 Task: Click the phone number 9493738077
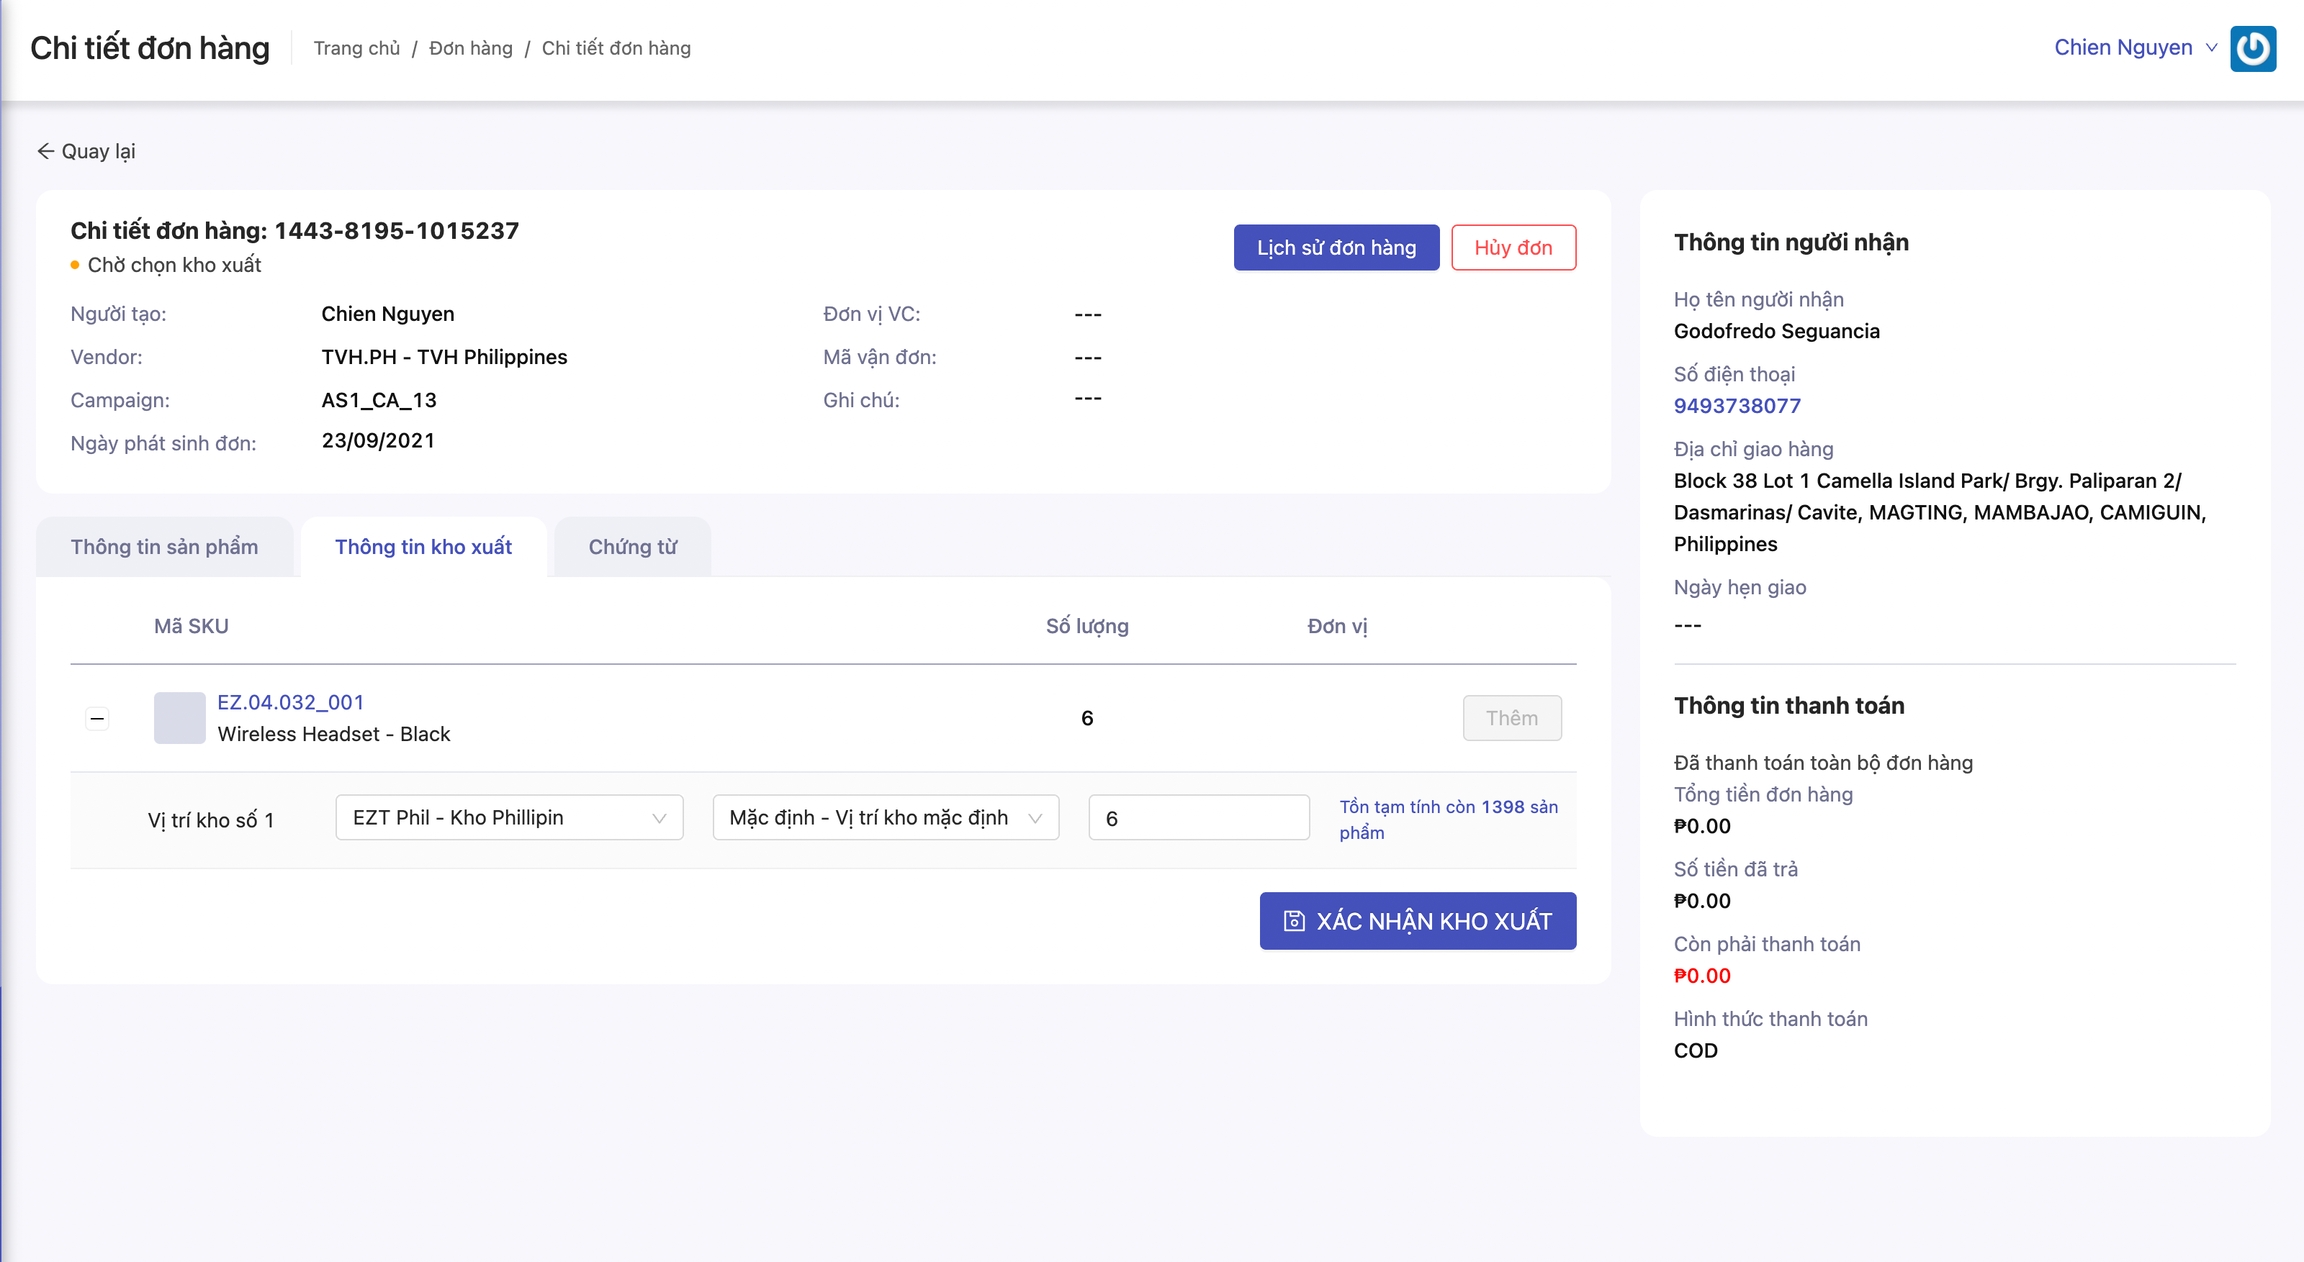pos(1737,406)
